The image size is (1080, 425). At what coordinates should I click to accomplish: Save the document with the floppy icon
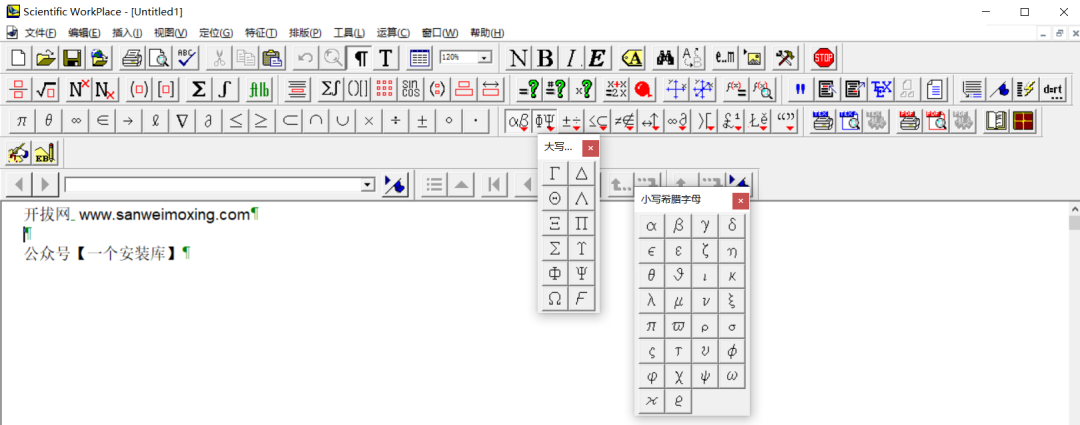click(x=73, y=58)
